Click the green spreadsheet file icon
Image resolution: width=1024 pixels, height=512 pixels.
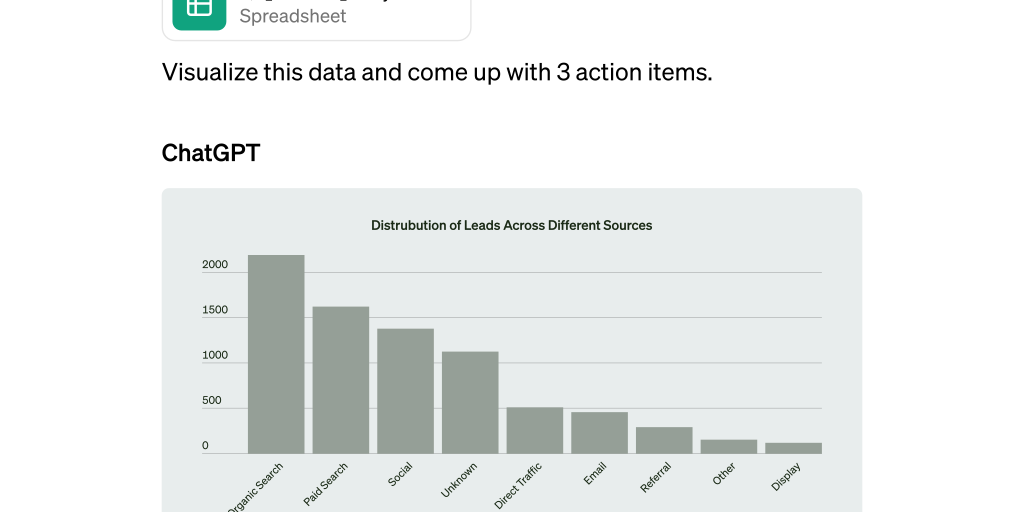[199, 10]
